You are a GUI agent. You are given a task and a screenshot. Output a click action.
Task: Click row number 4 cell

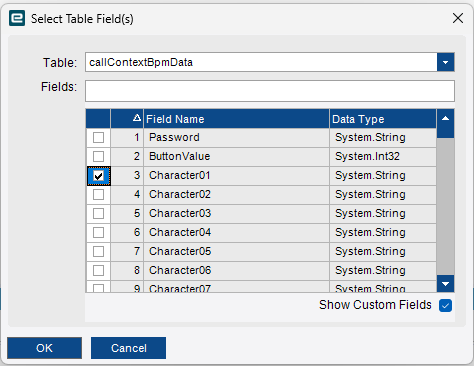127,194
